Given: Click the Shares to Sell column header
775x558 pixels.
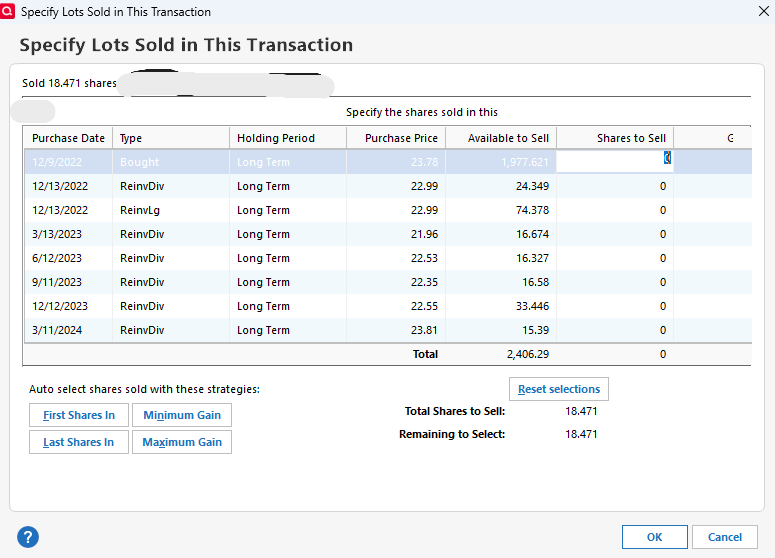Looking at the screenshot, I should pos(615,138).
